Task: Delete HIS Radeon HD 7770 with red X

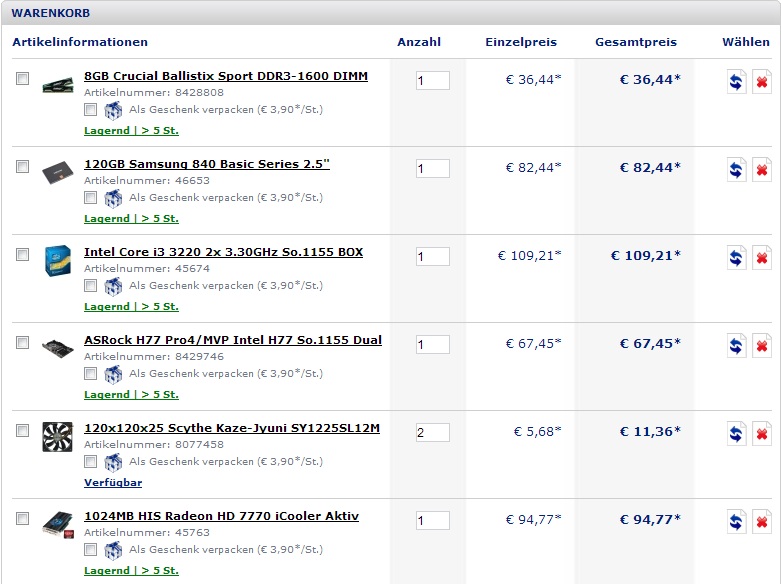Action: [x=762, y=522]
